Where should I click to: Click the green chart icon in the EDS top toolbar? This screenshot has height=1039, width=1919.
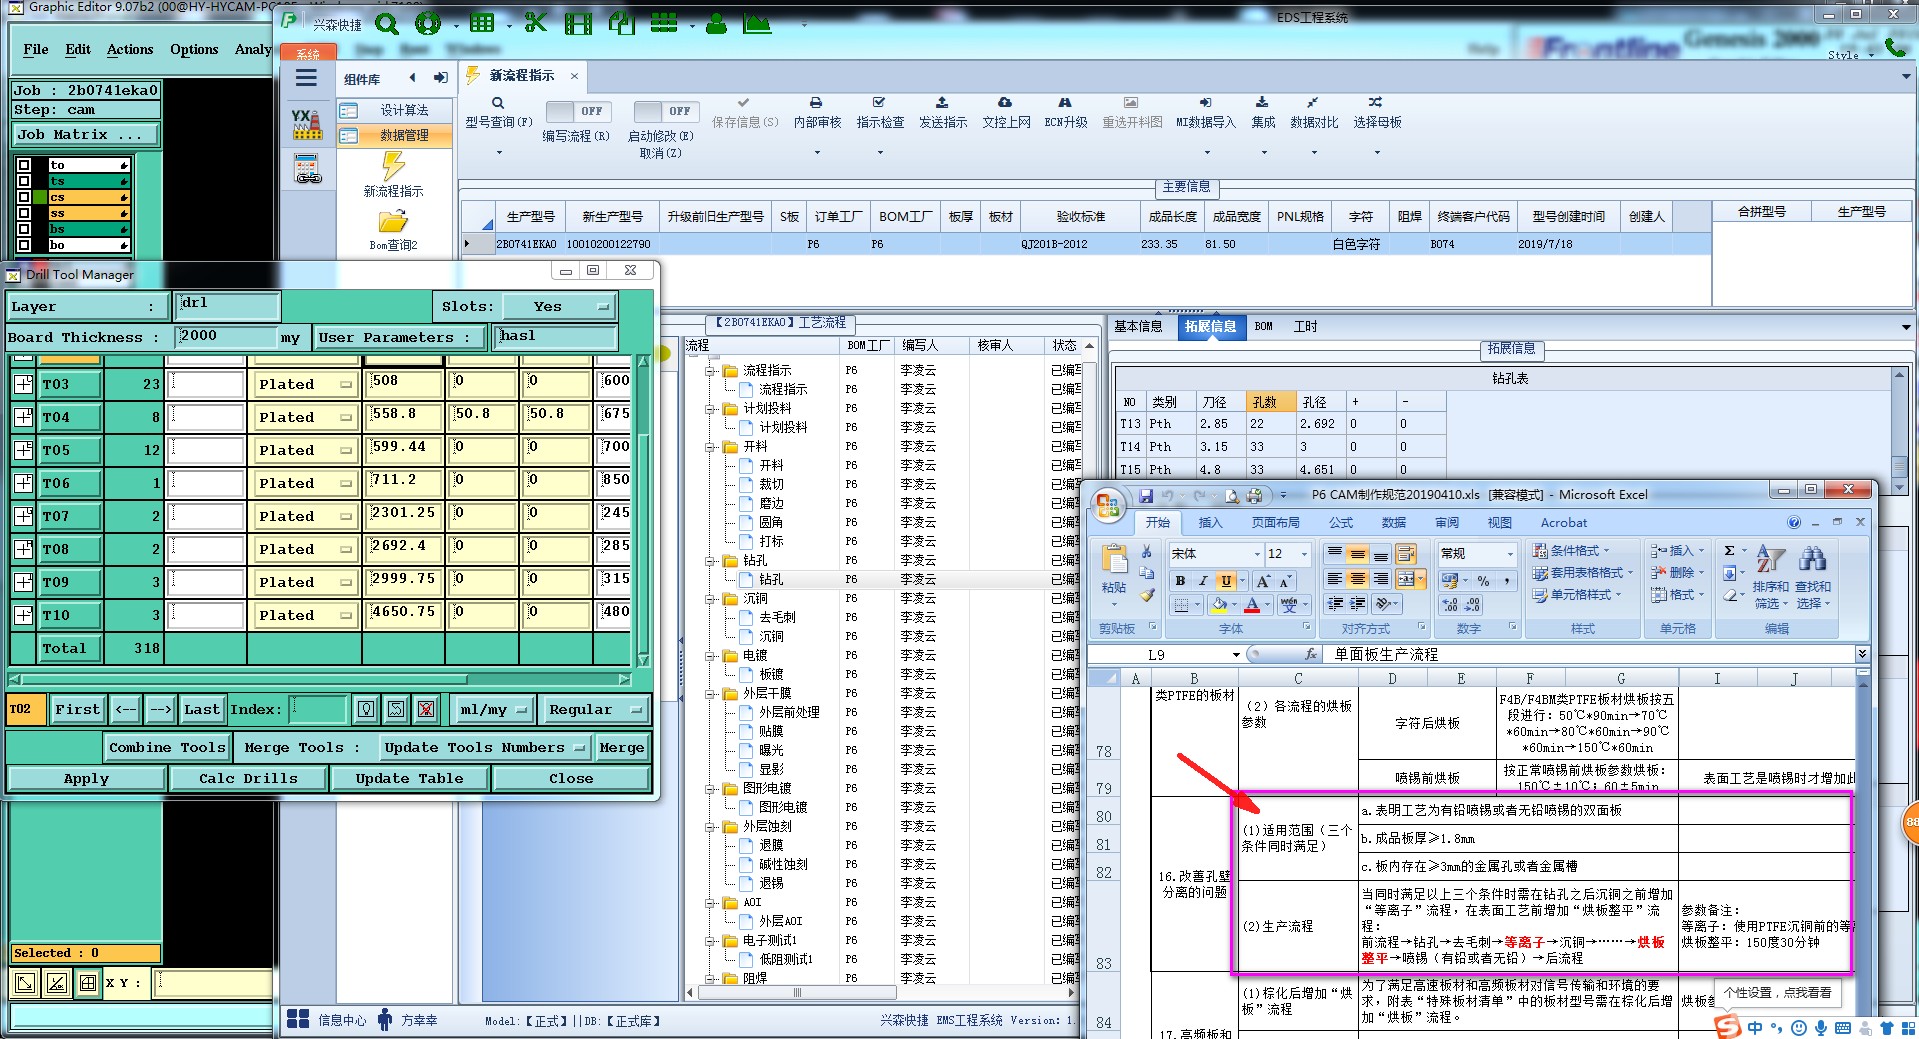tap(757, 23)
